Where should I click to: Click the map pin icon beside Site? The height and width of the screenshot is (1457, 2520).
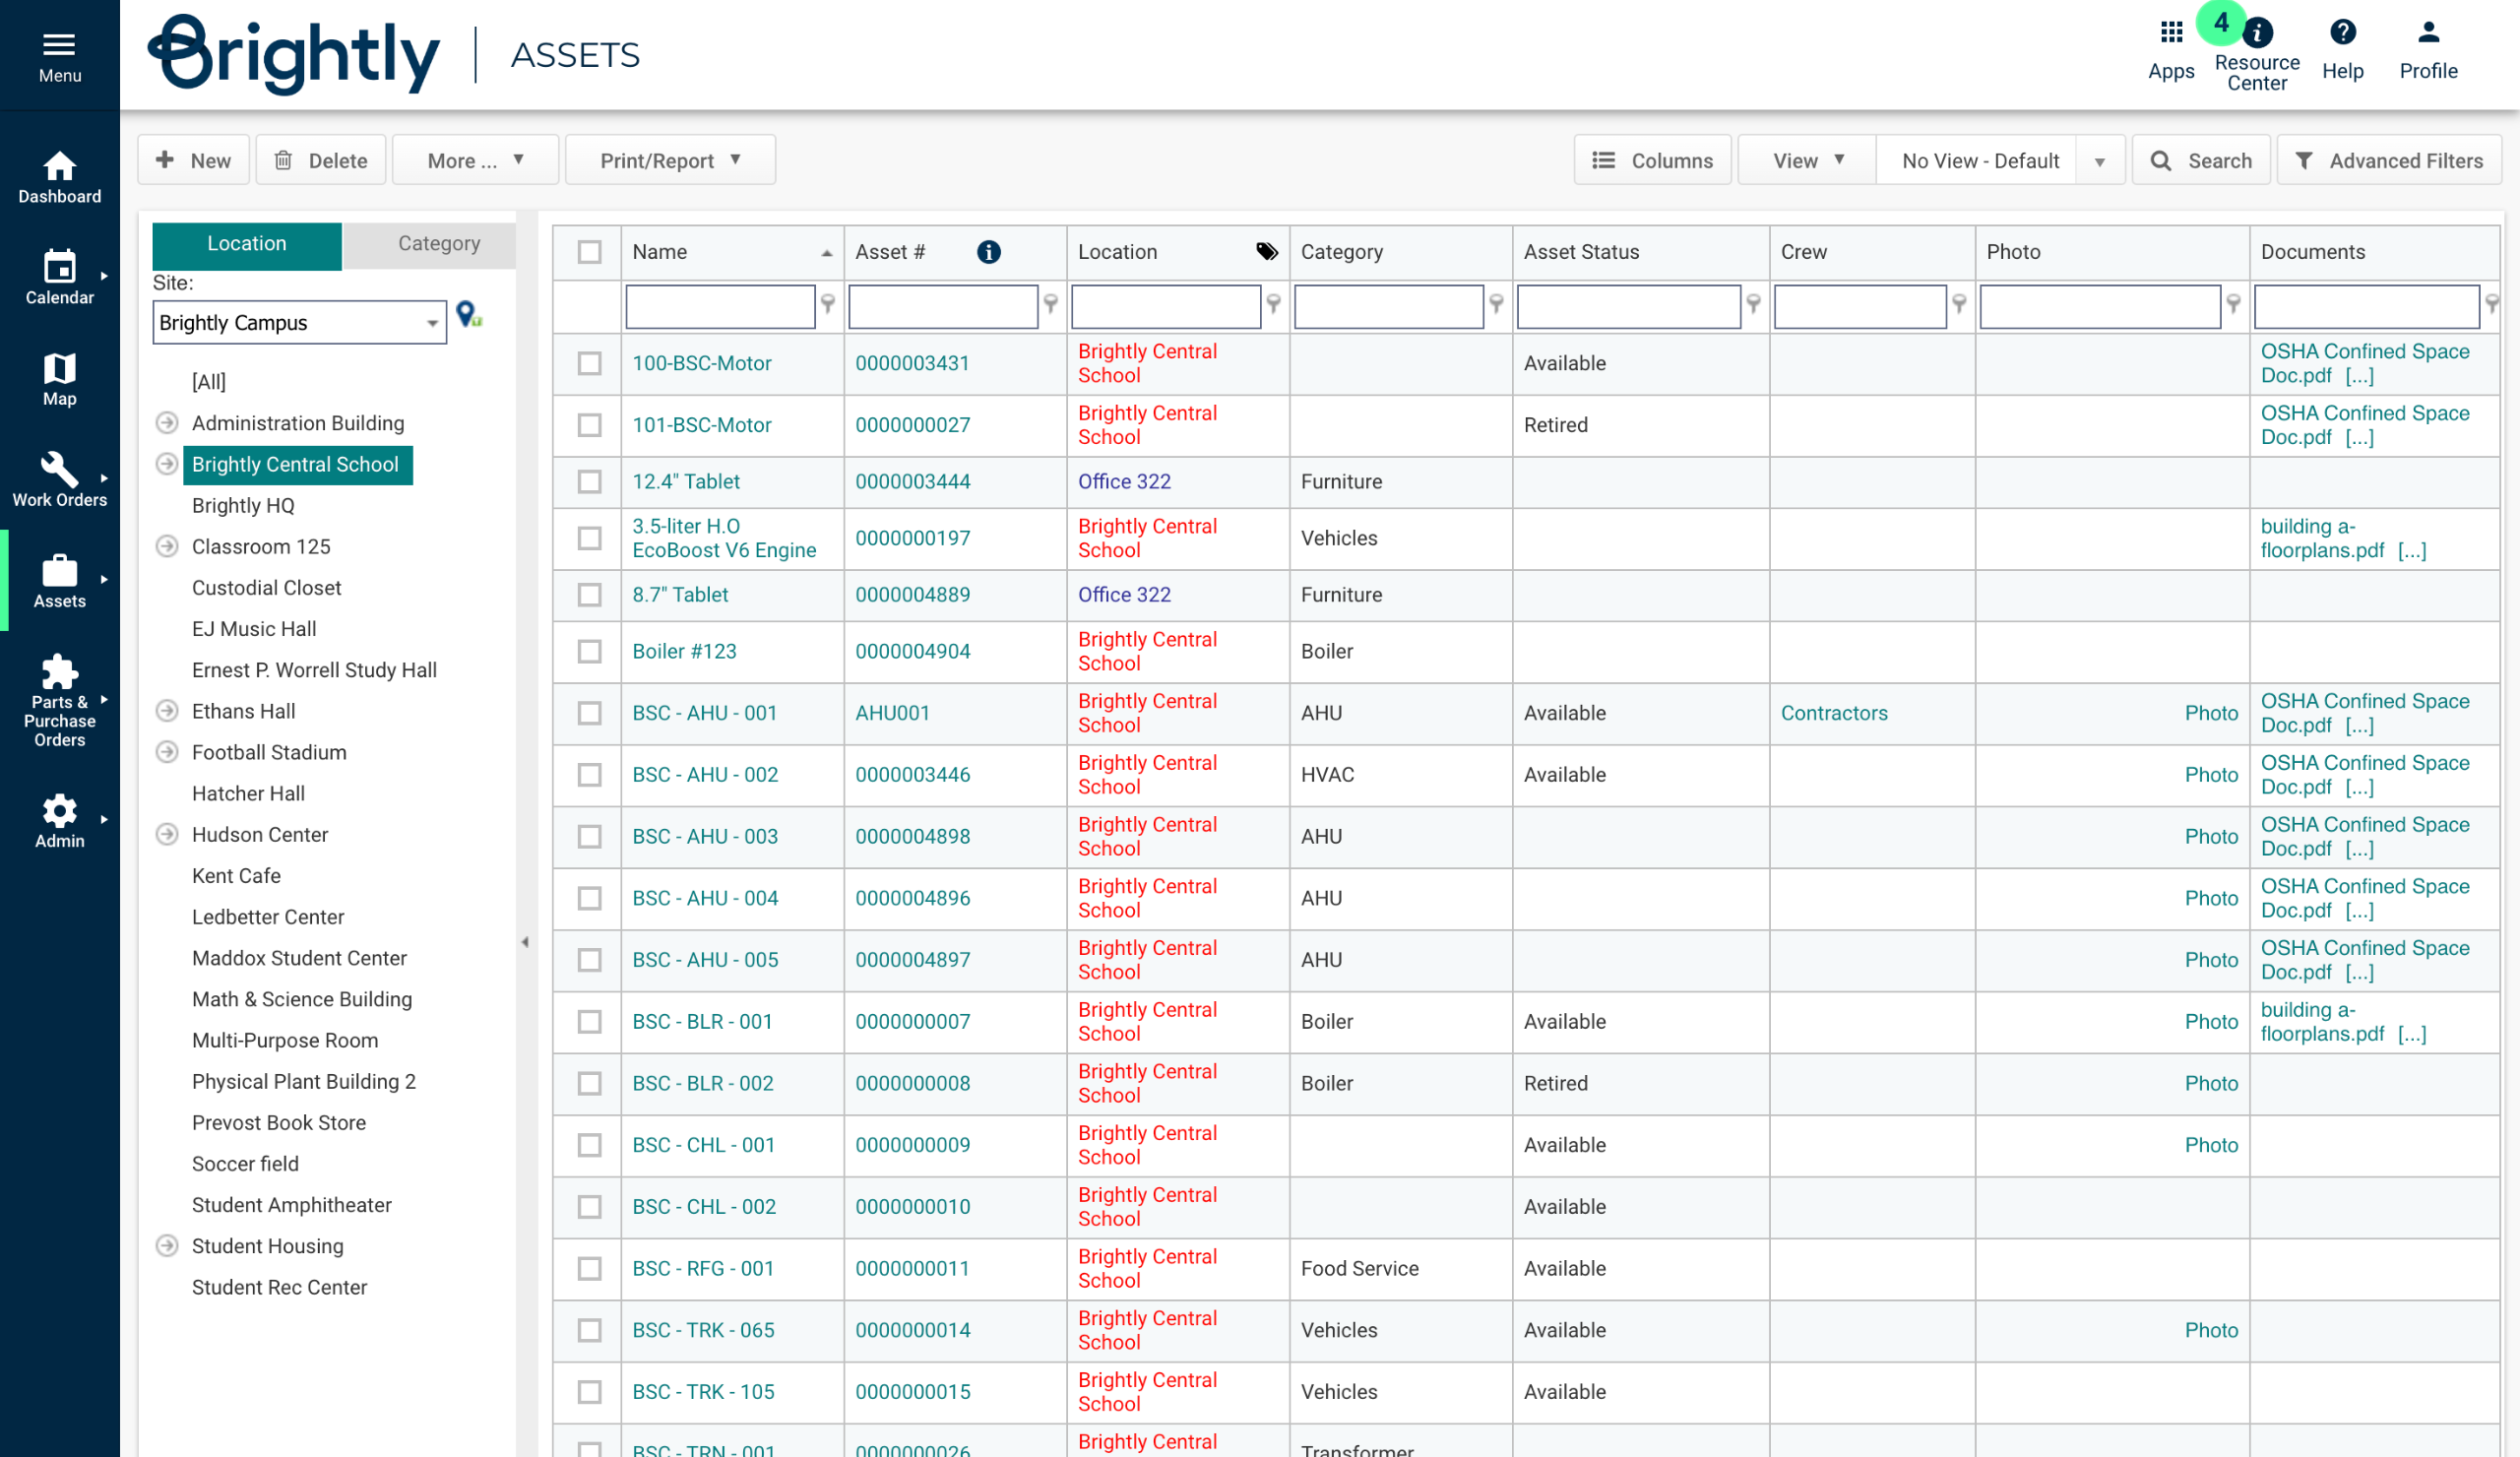tap(468, 315)
